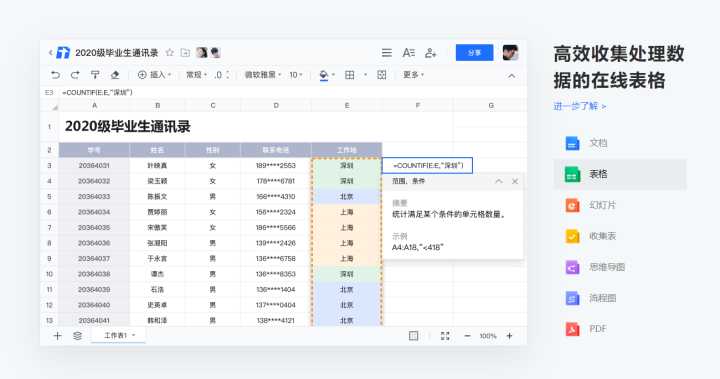Open the font size 10 dropdown

295,74
